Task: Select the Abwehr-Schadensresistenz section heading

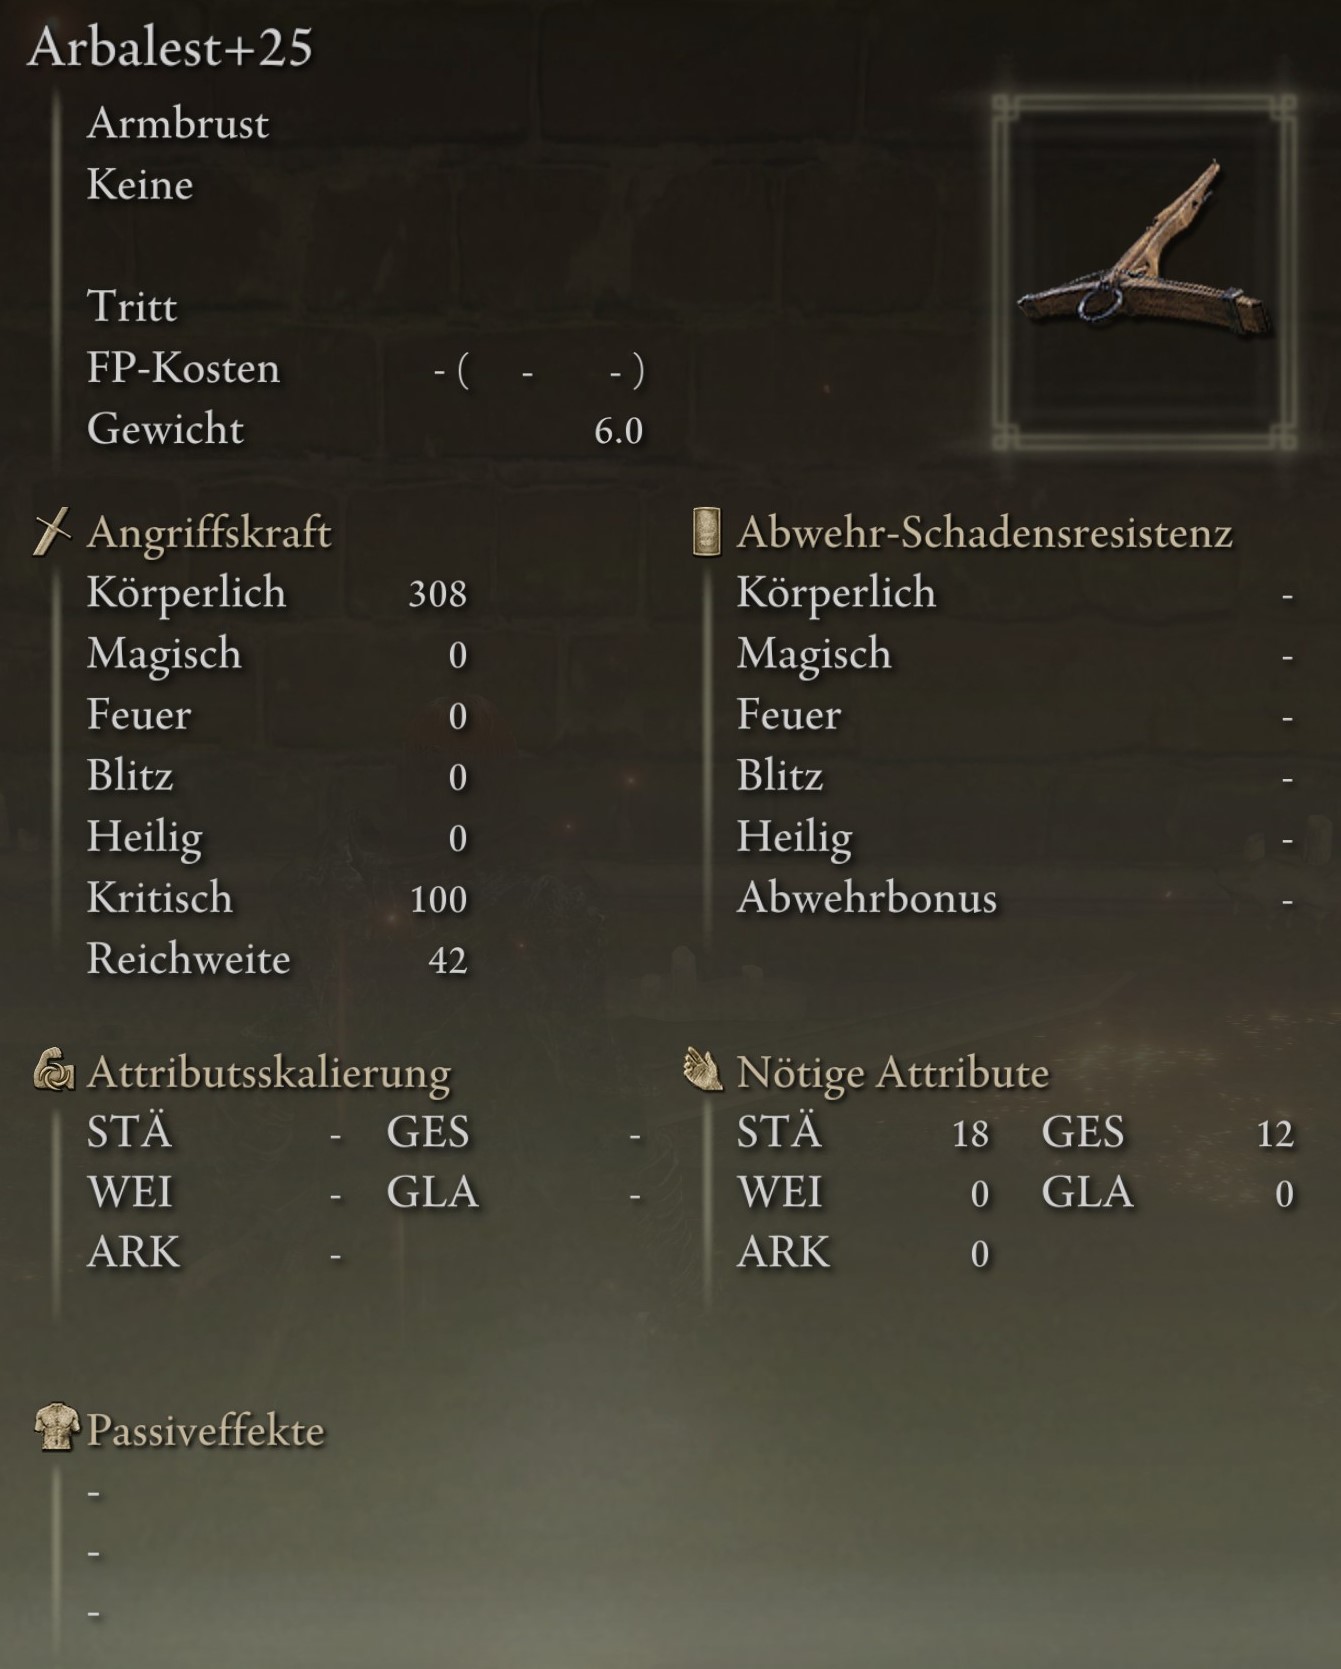Action: point(984,532)
